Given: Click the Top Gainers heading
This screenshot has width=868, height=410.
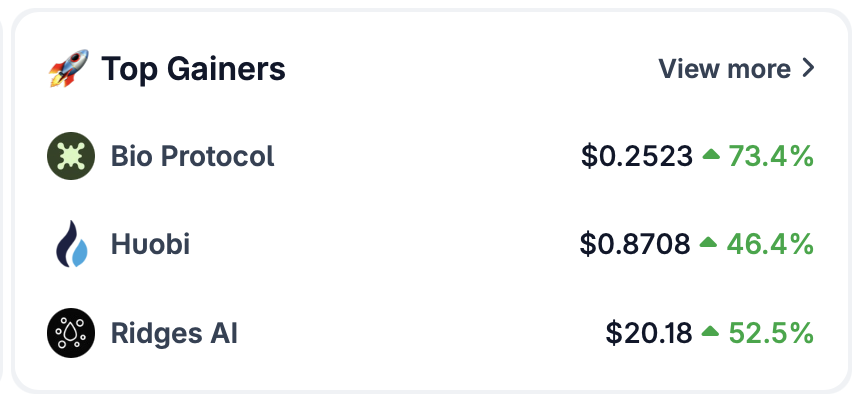Looking at the screenshot, I should [193, 69].
